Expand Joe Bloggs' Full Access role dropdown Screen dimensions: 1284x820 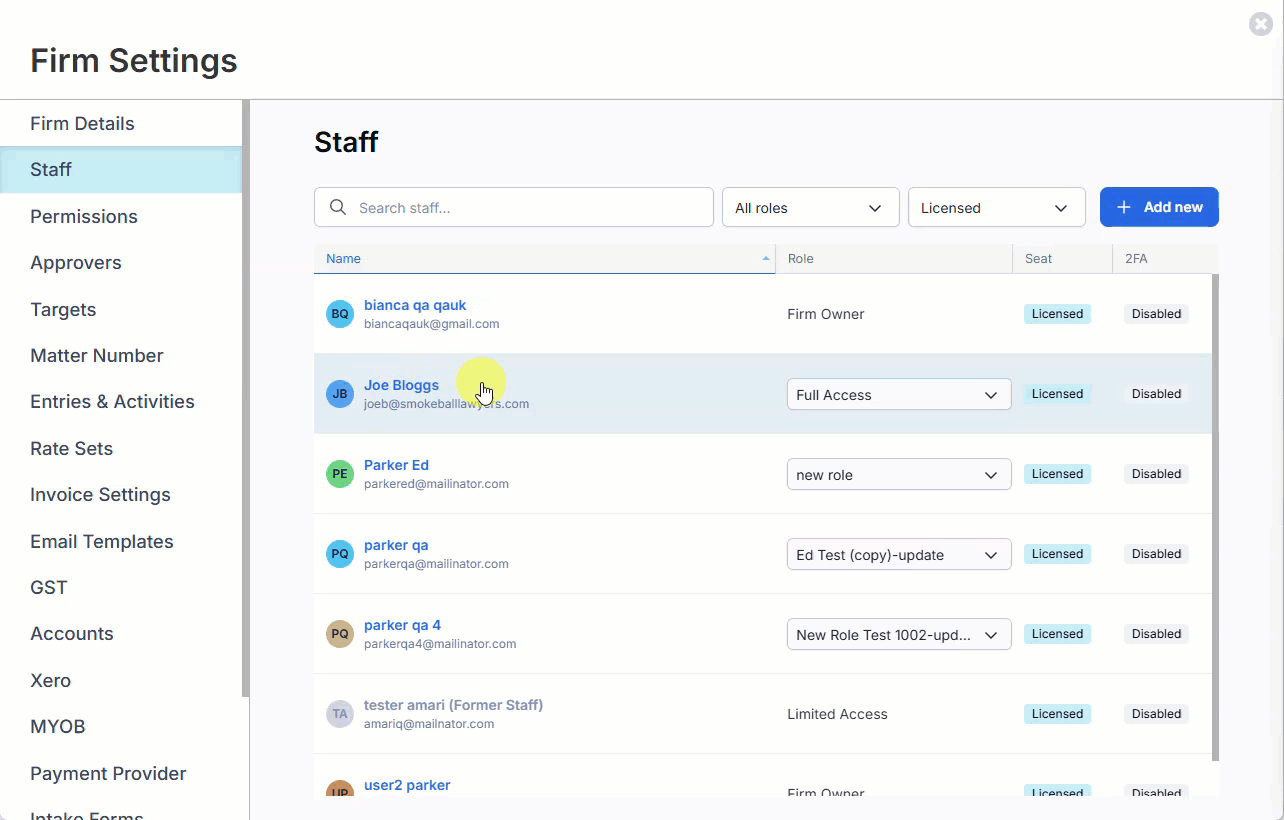click(x=899, y=394)
